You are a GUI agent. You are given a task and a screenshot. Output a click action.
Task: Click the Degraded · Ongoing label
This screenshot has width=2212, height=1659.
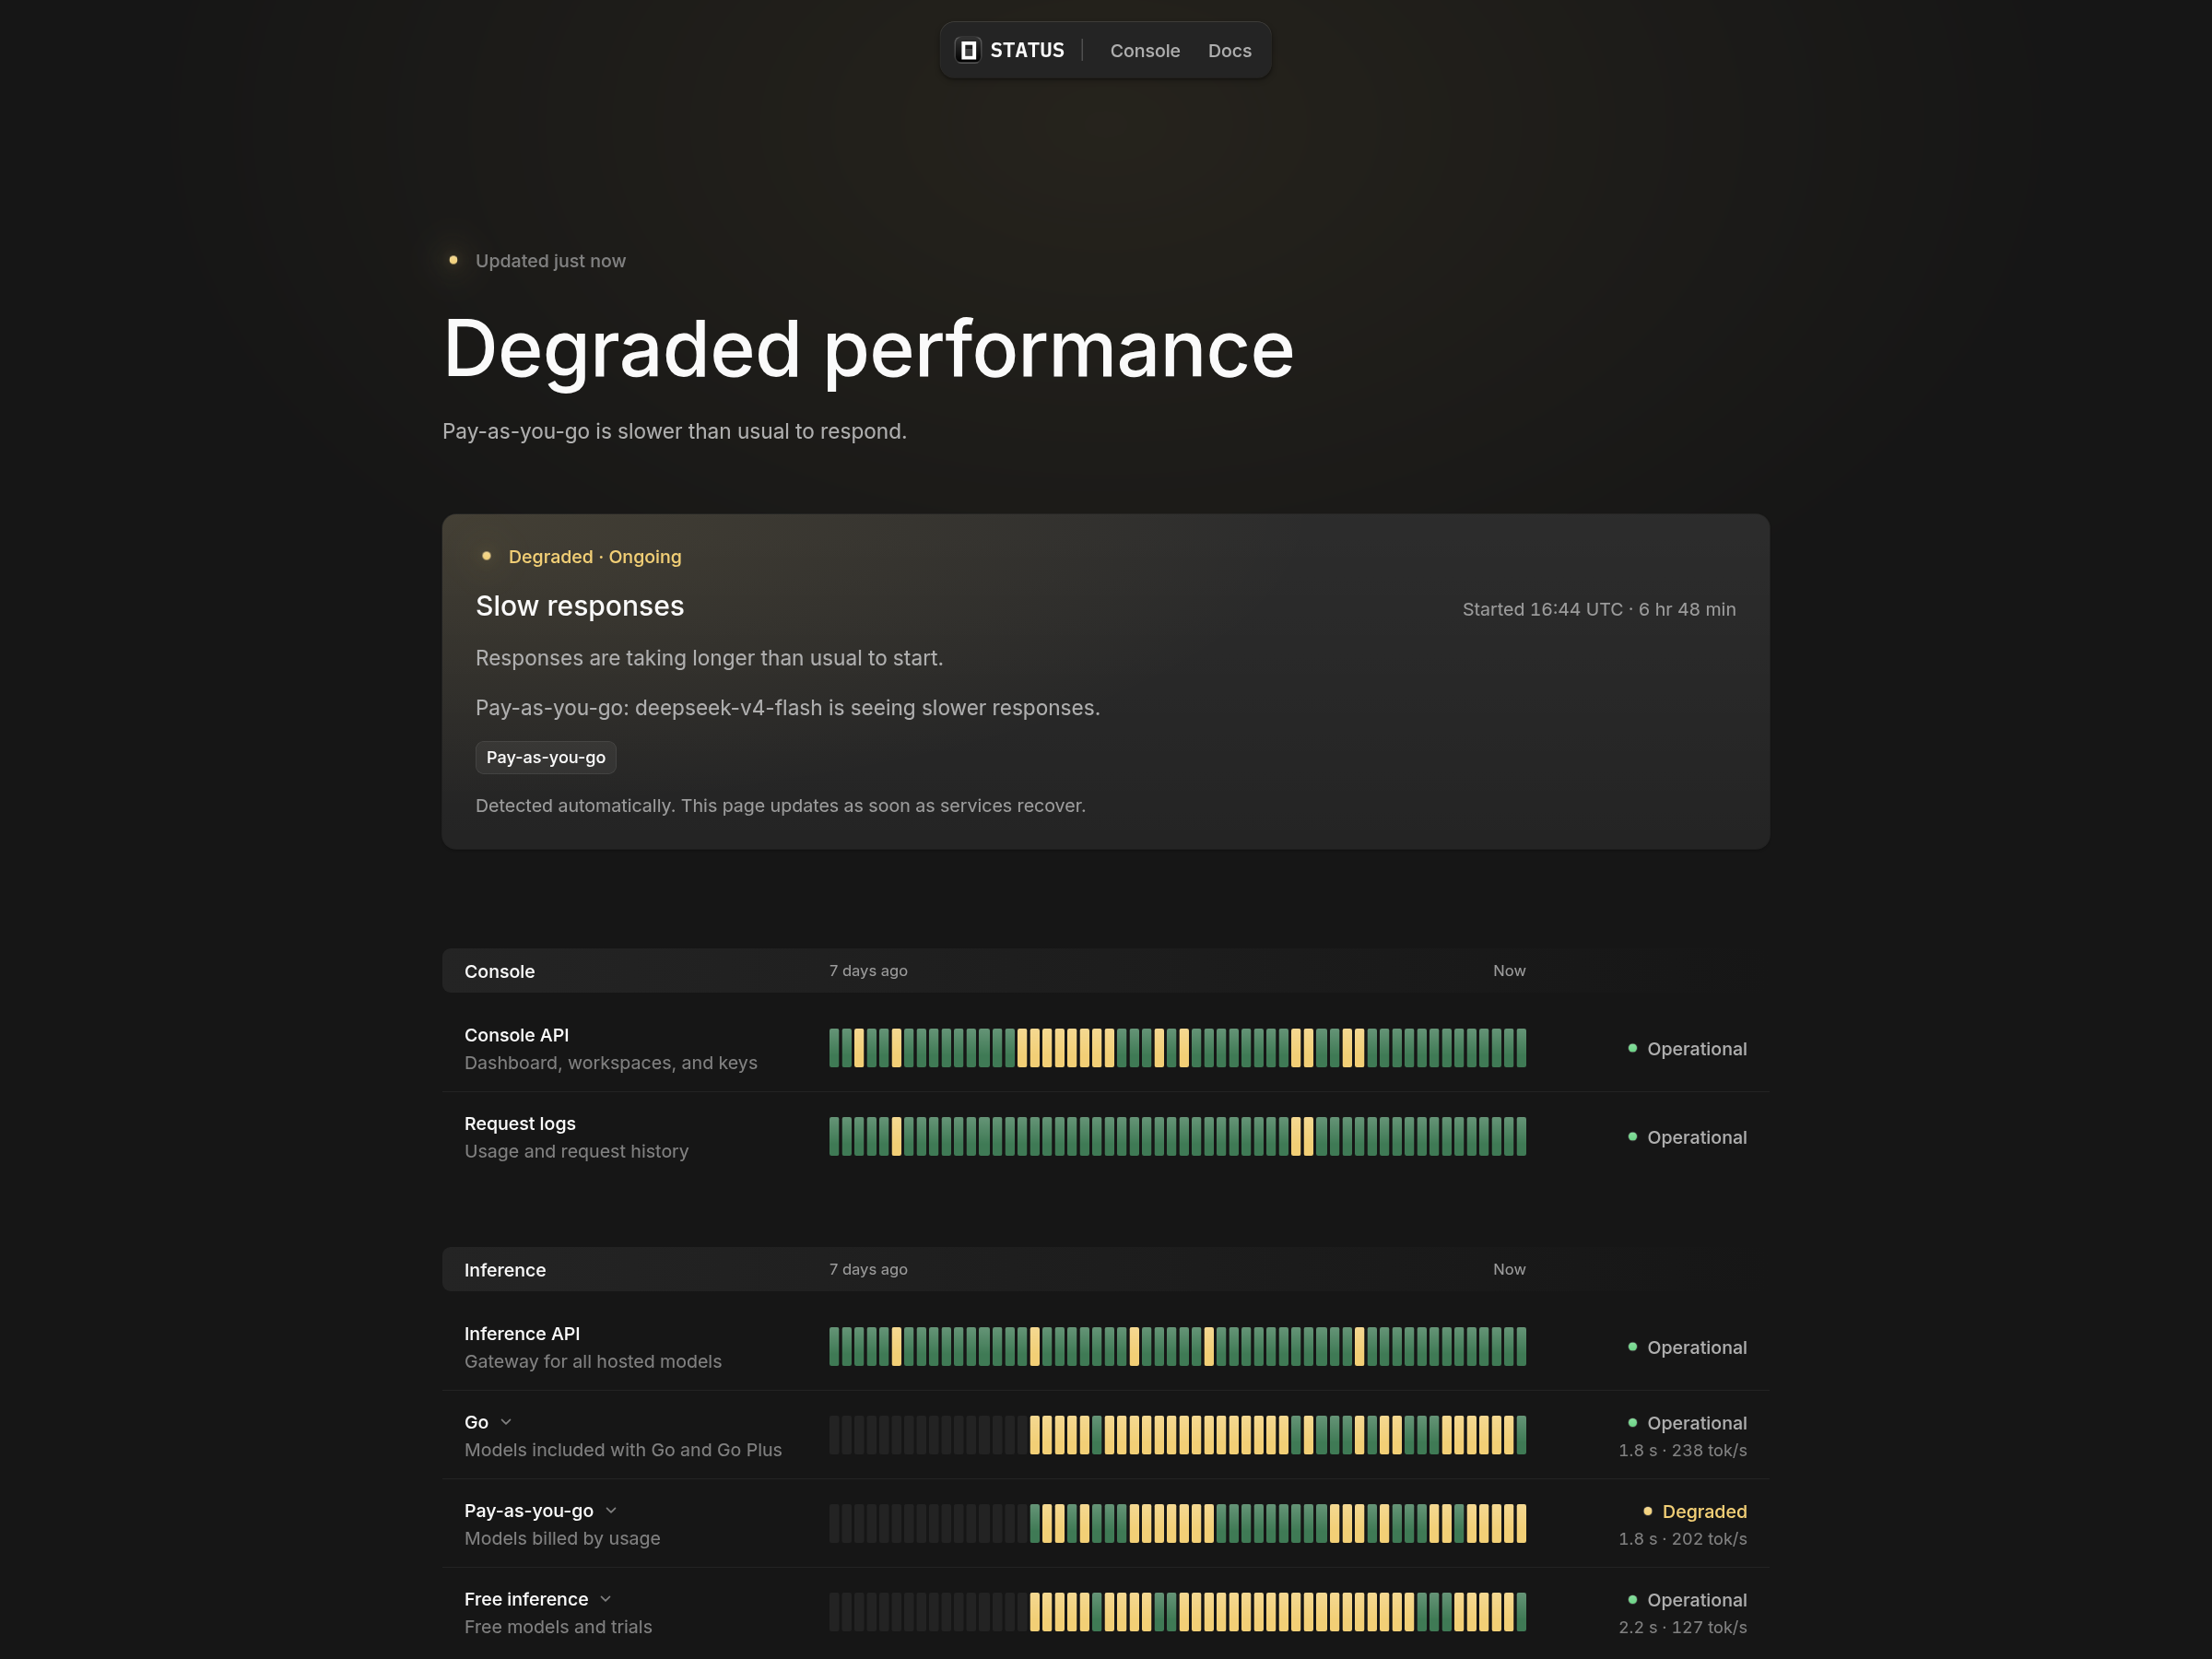point(595,557)
